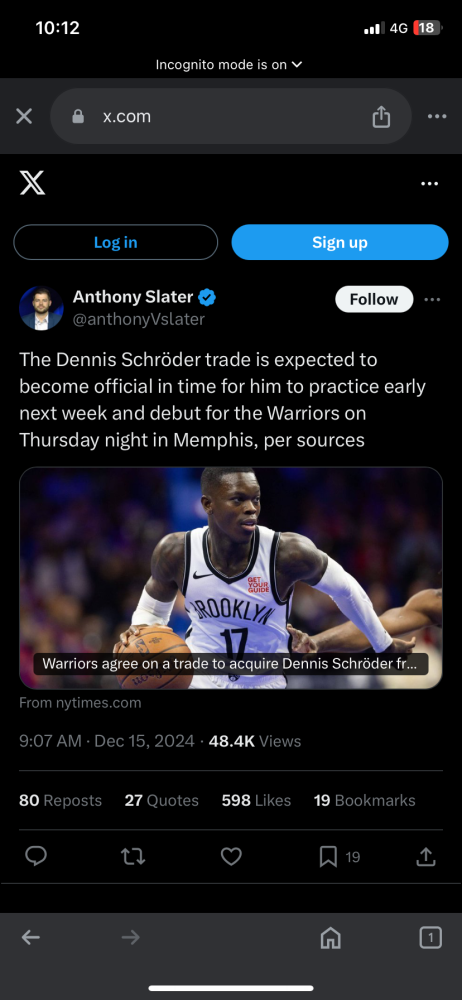Follow Anthony Slater
The height and width of the screenshot is (1000, 462).
pos(374,299)
